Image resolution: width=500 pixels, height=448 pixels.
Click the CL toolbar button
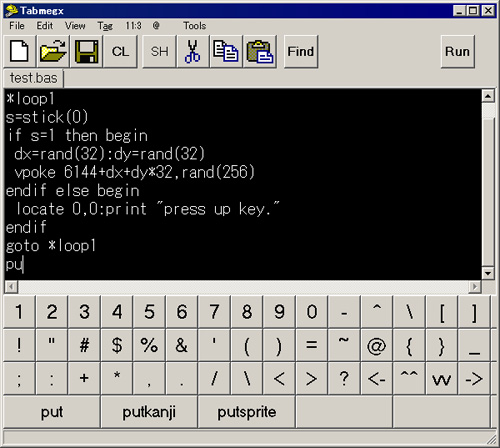click(x=120, y=52)
